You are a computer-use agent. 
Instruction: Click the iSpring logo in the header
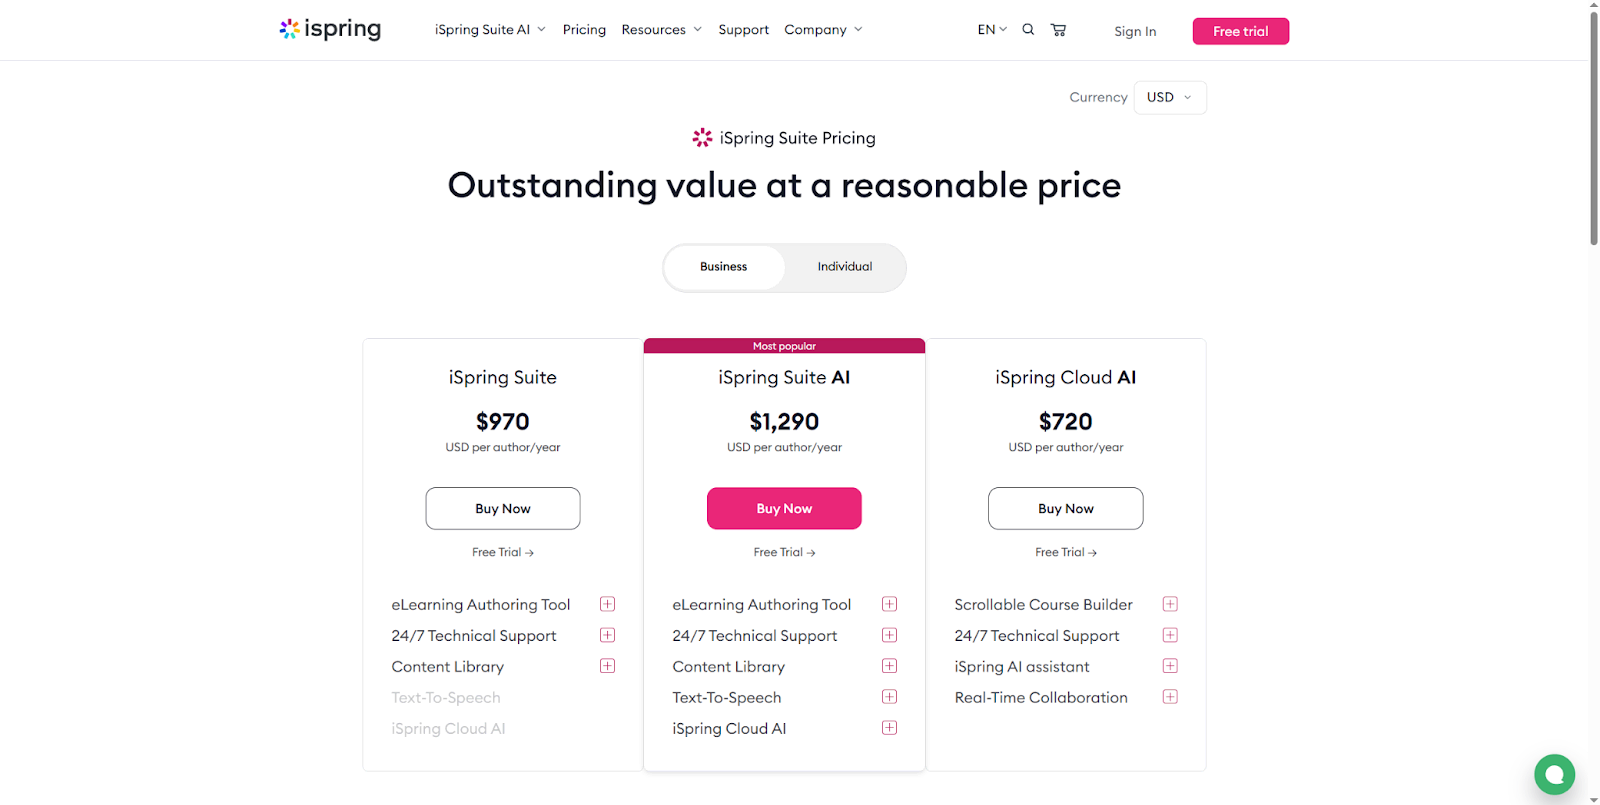pyautogui.click(x=329, y=29)
